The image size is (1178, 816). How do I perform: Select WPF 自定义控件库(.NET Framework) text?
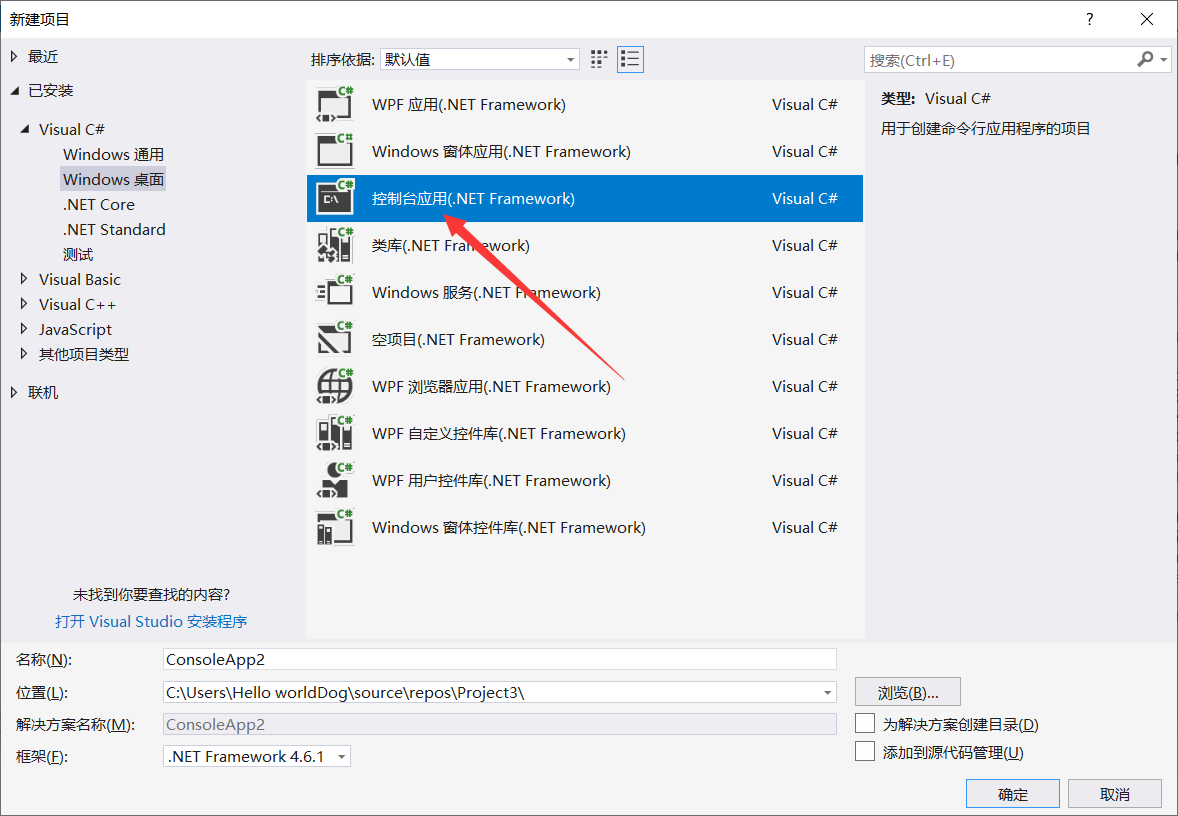[x=499, y=434]
